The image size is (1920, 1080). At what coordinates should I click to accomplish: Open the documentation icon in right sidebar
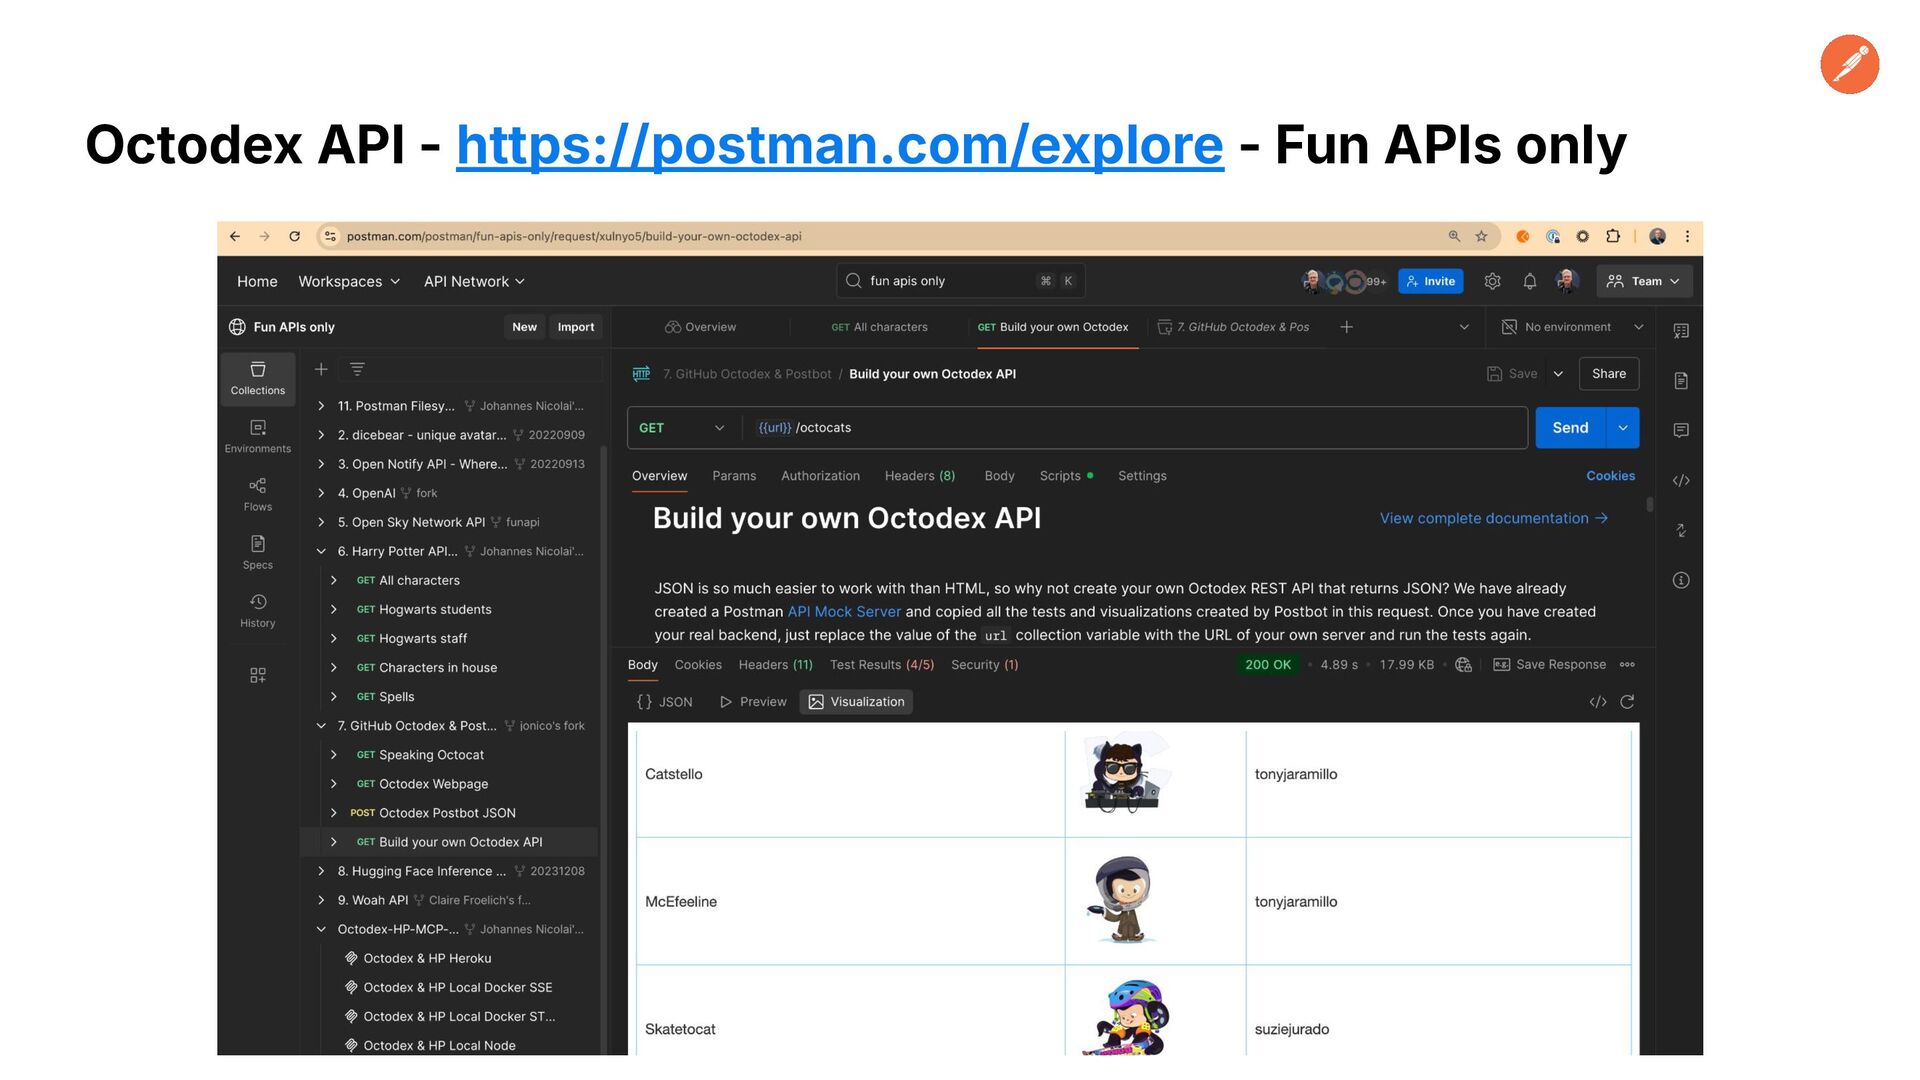[x=1681, y=381]
